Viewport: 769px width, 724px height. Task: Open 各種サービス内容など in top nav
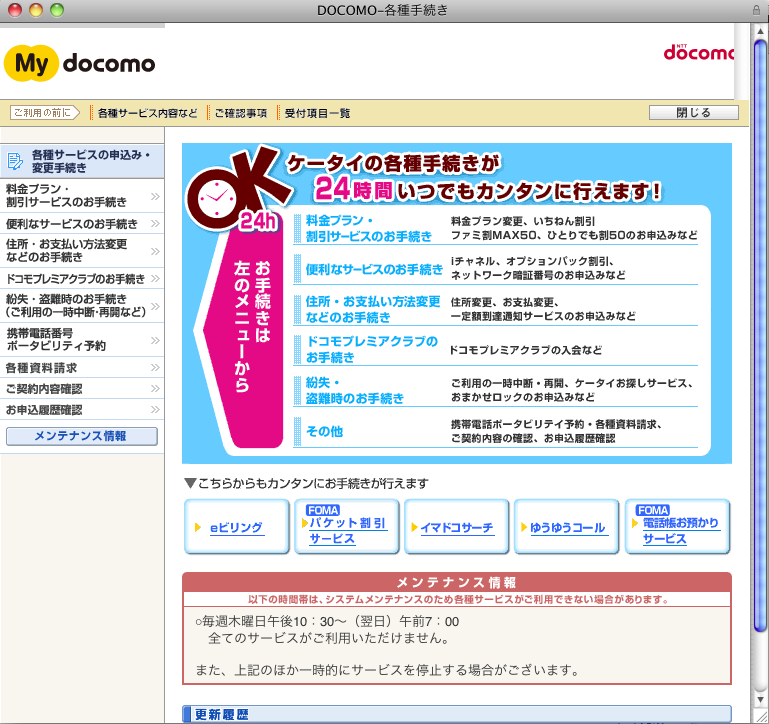pos(147,113)
